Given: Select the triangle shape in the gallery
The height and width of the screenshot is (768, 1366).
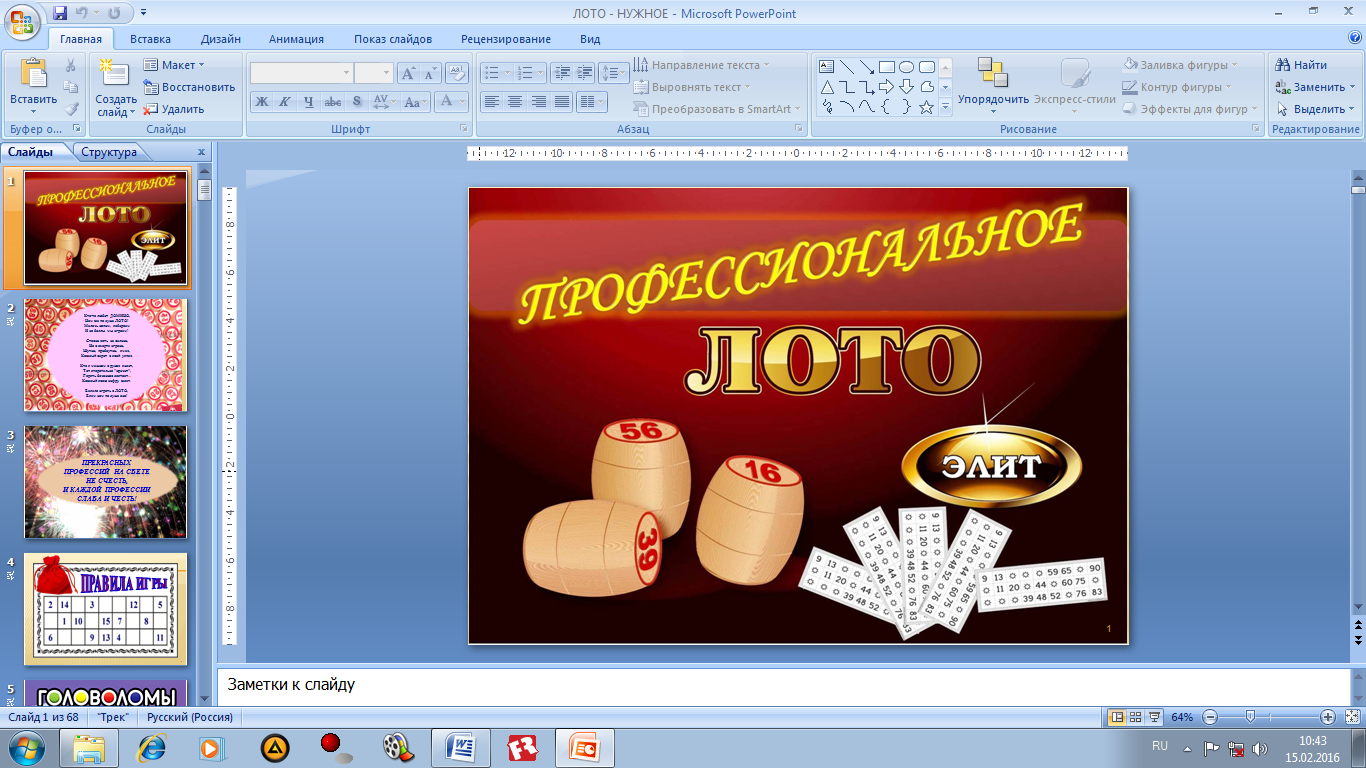Looking at the screenshot, I should [827, 87].
